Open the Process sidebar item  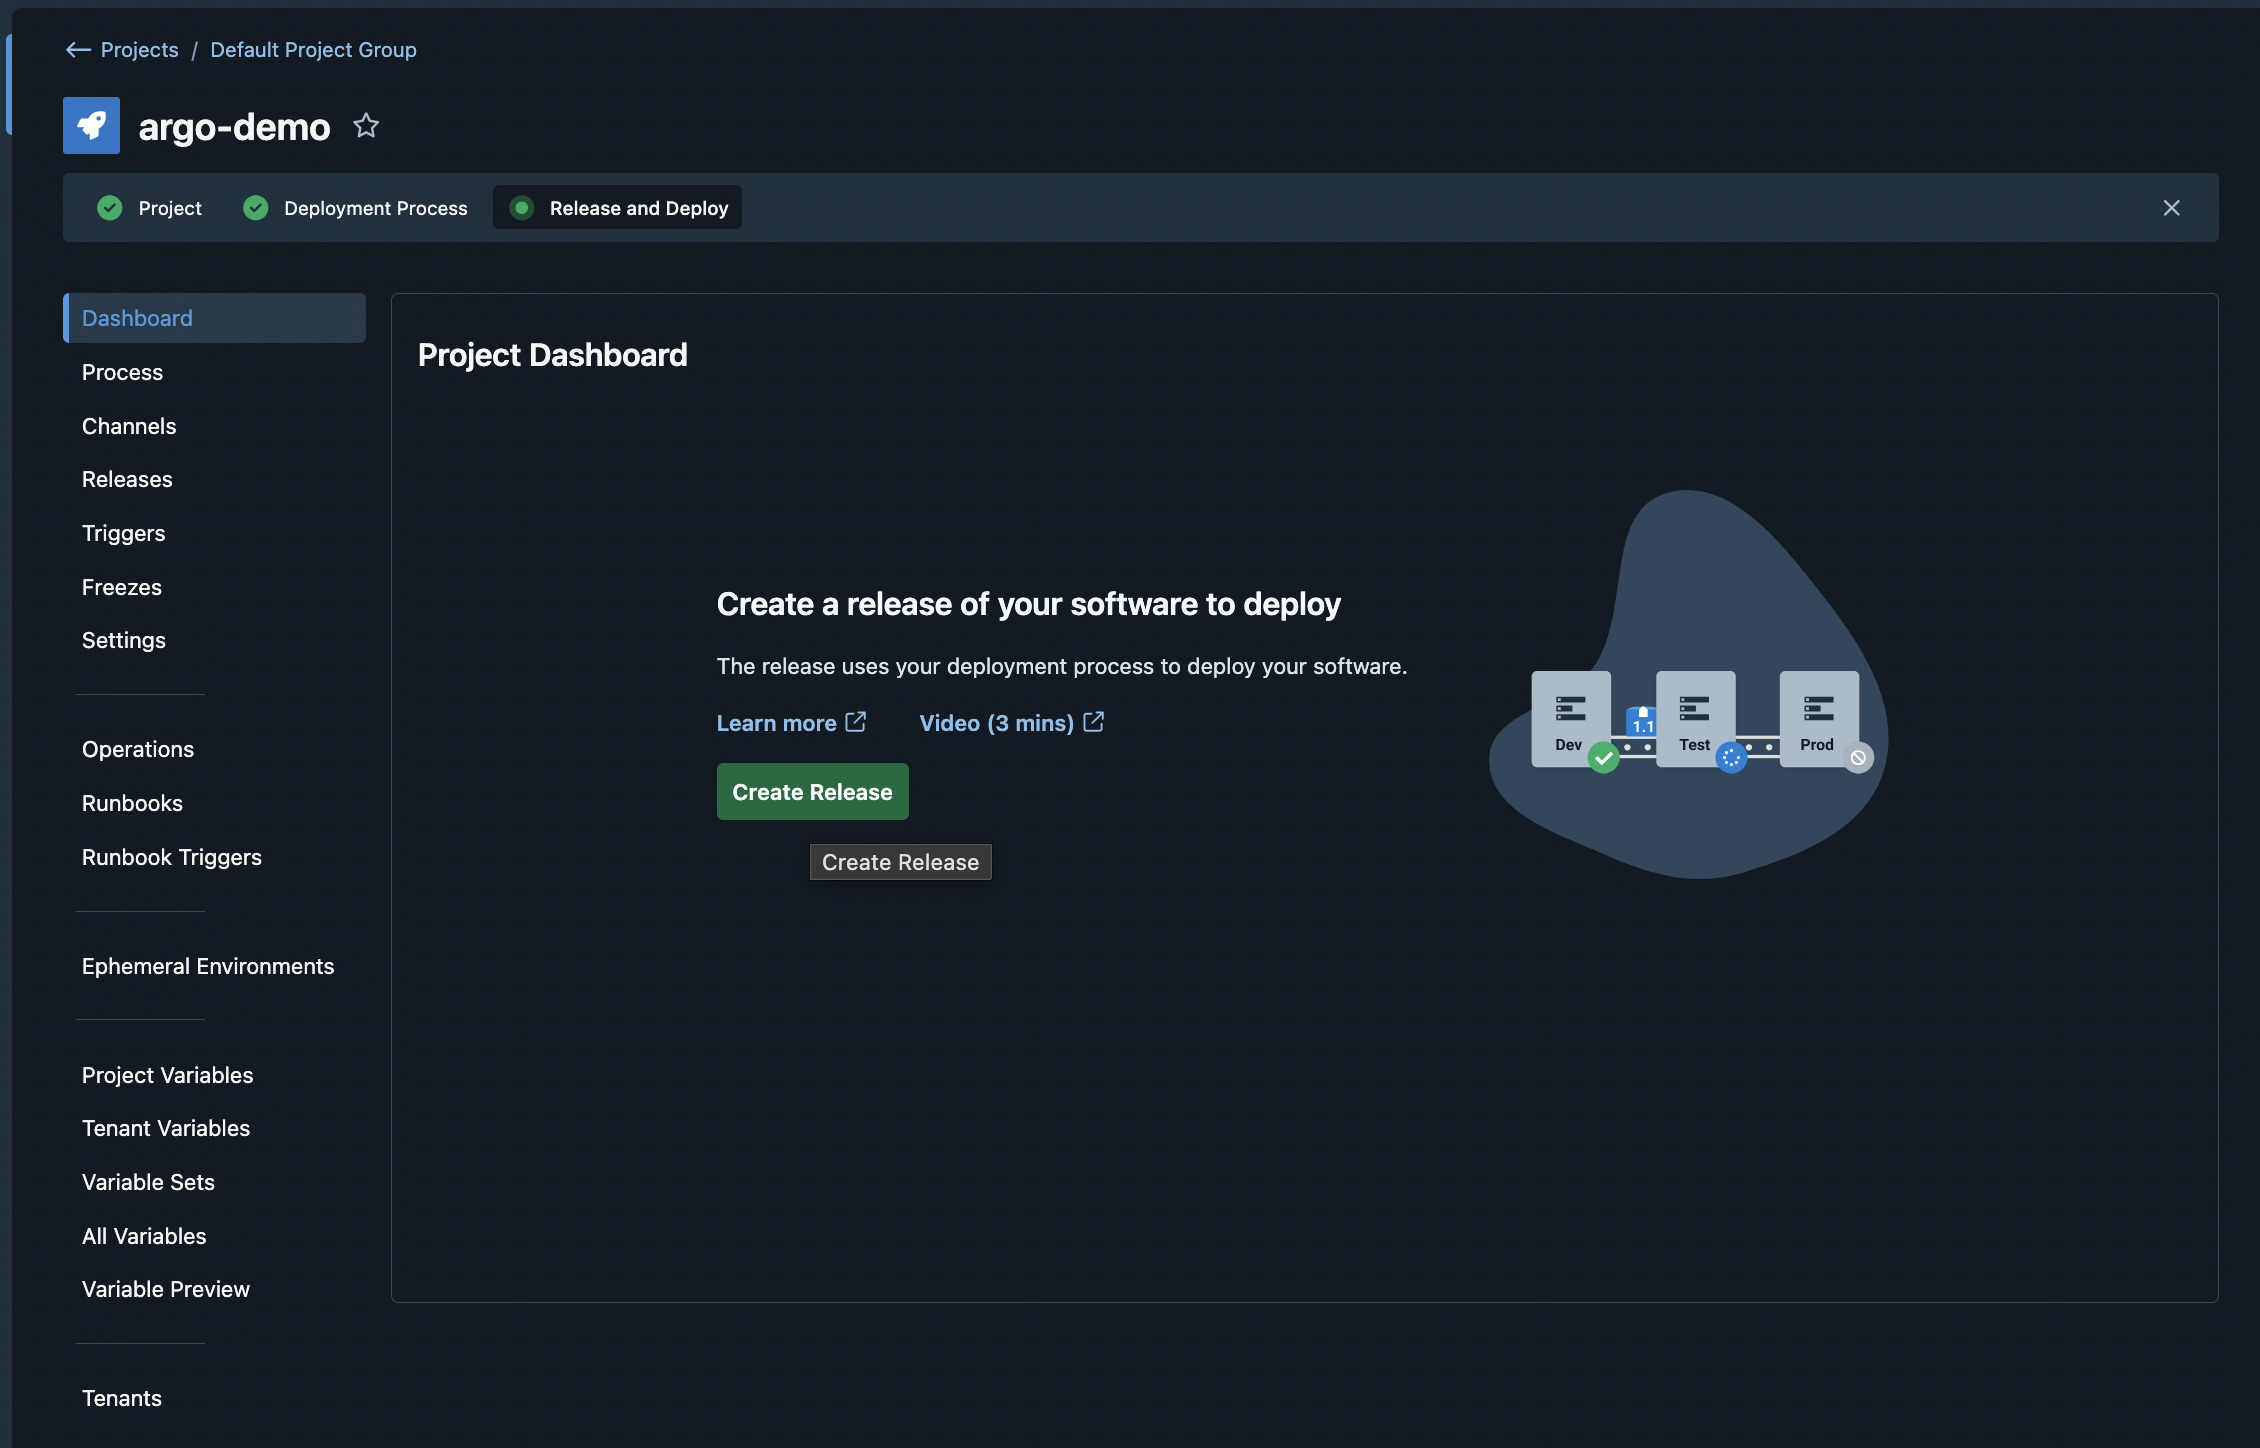click(x=122, y=372)
